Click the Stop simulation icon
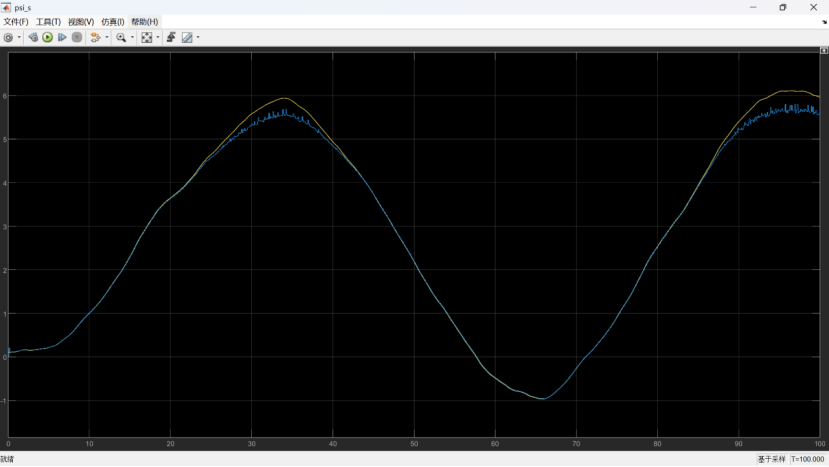The image size is (829, 467). point(77,37)
